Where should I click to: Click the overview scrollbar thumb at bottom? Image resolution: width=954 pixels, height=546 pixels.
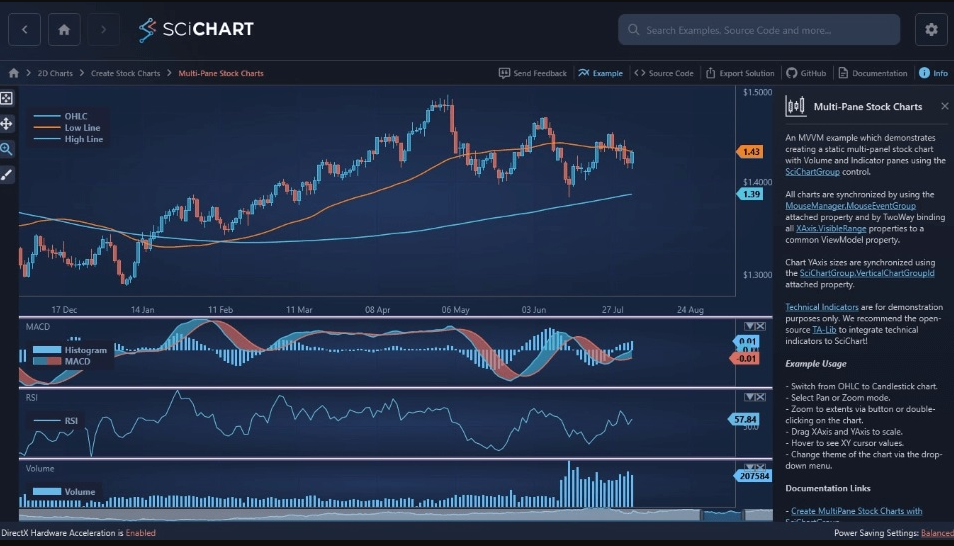pyautogui.click(x=722, y=515)
